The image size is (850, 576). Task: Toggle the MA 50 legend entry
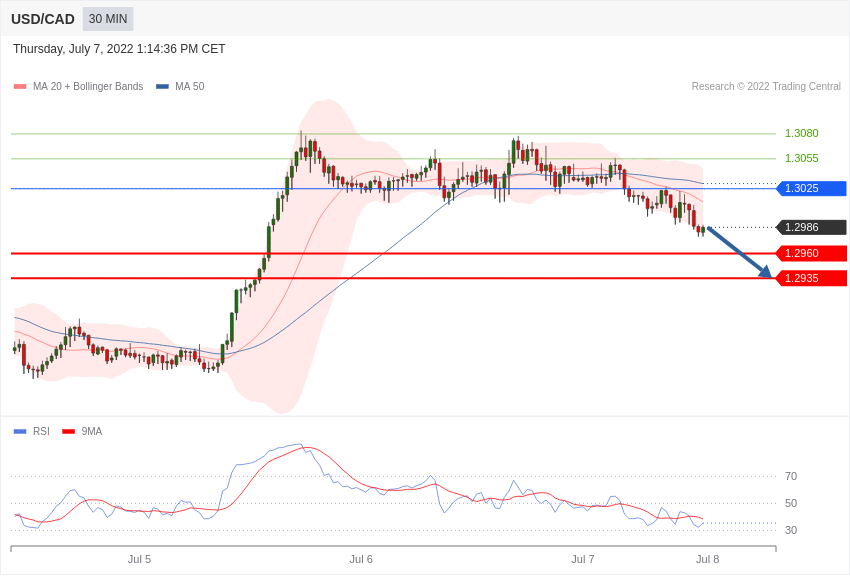pos(180,87)
